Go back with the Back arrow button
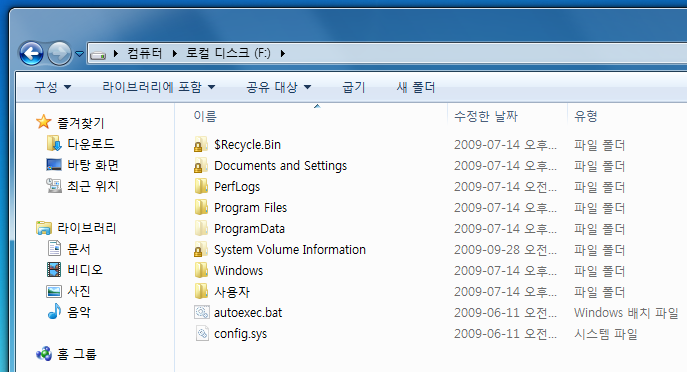Image resolution: width=687 pixels, height=372 pixels. coord(32,54)
